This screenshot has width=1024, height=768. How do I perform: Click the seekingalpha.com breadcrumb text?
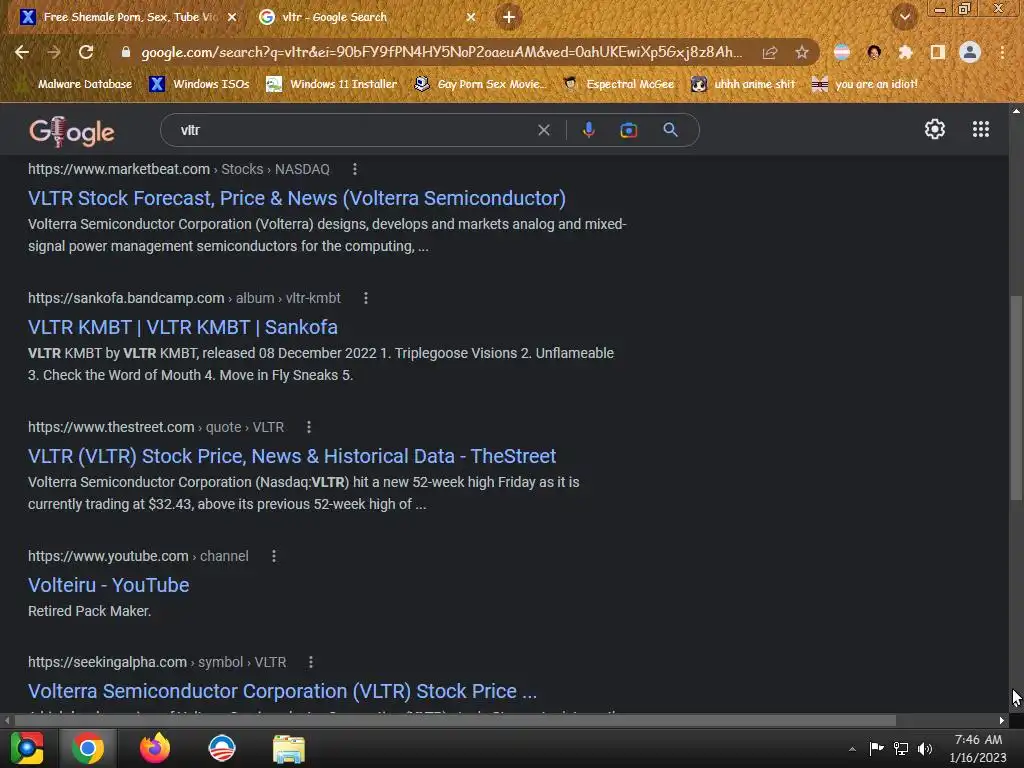pyautogui.click(x=157, y=662)
